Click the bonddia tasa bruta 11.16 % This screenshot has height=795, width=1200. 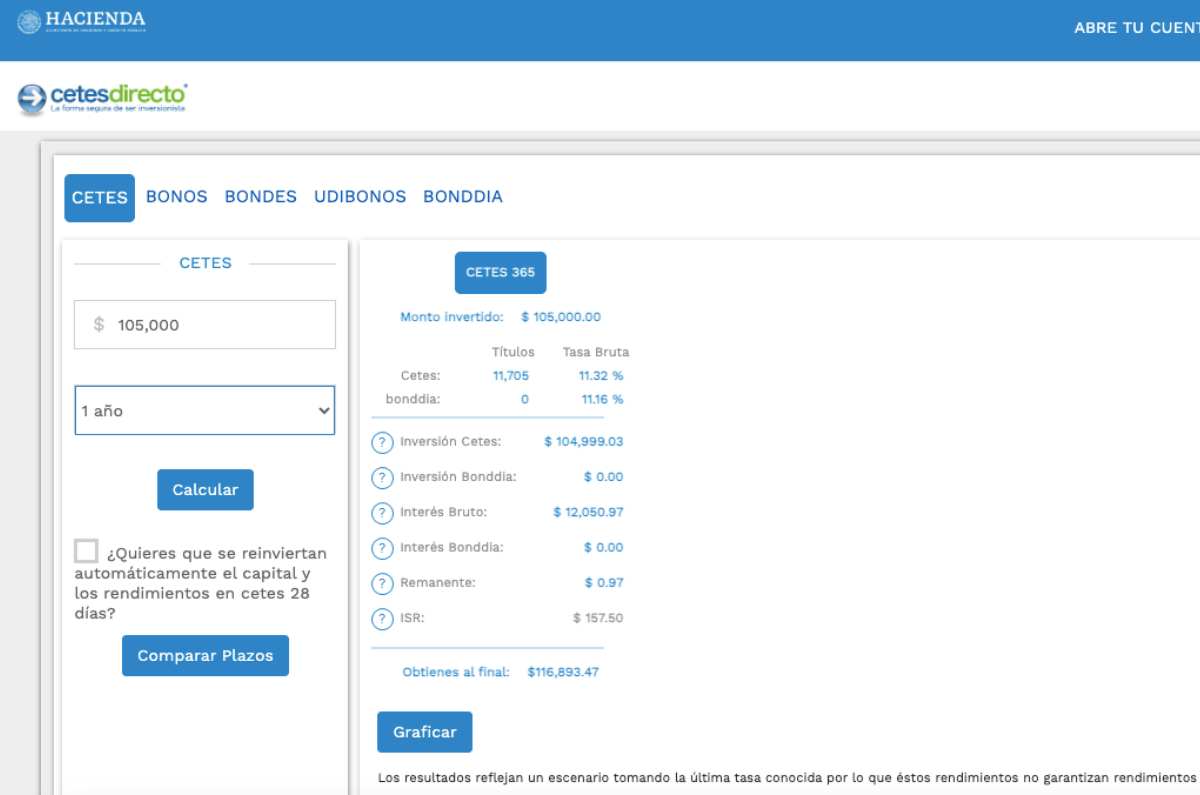coord(601,399)
